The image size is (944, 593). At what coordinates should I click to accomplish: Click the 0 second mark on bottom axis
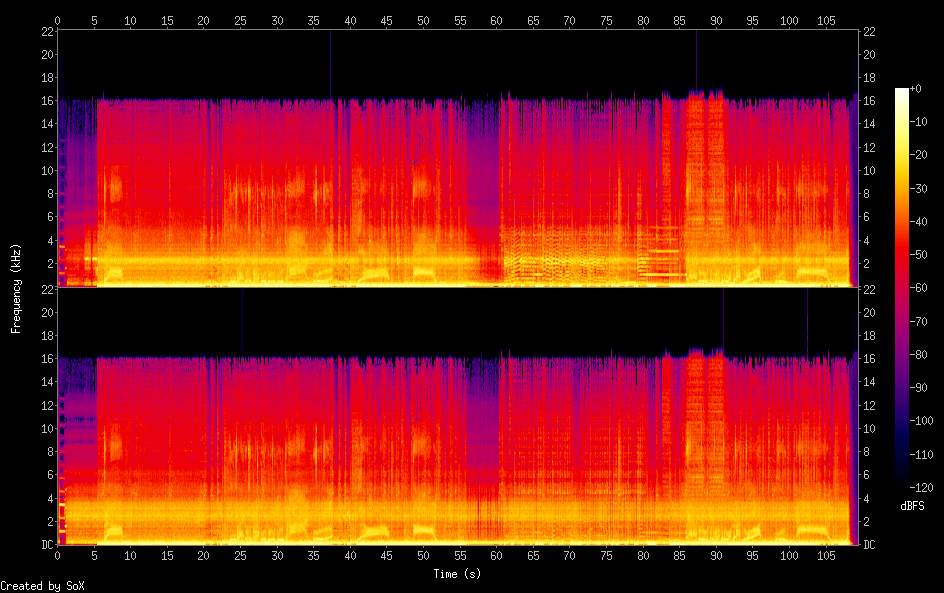(57, 556)
